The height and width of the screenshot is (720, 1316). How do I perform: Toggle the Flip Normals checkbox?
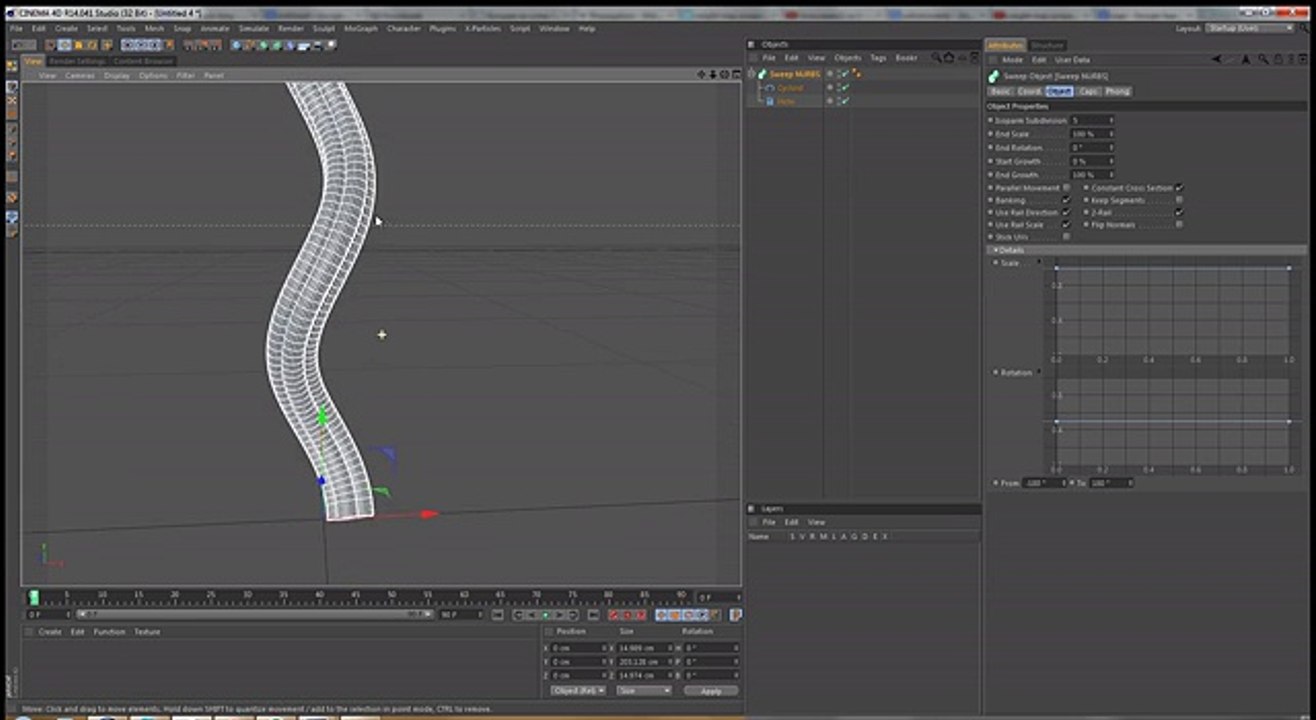[x=1179, y=225]
